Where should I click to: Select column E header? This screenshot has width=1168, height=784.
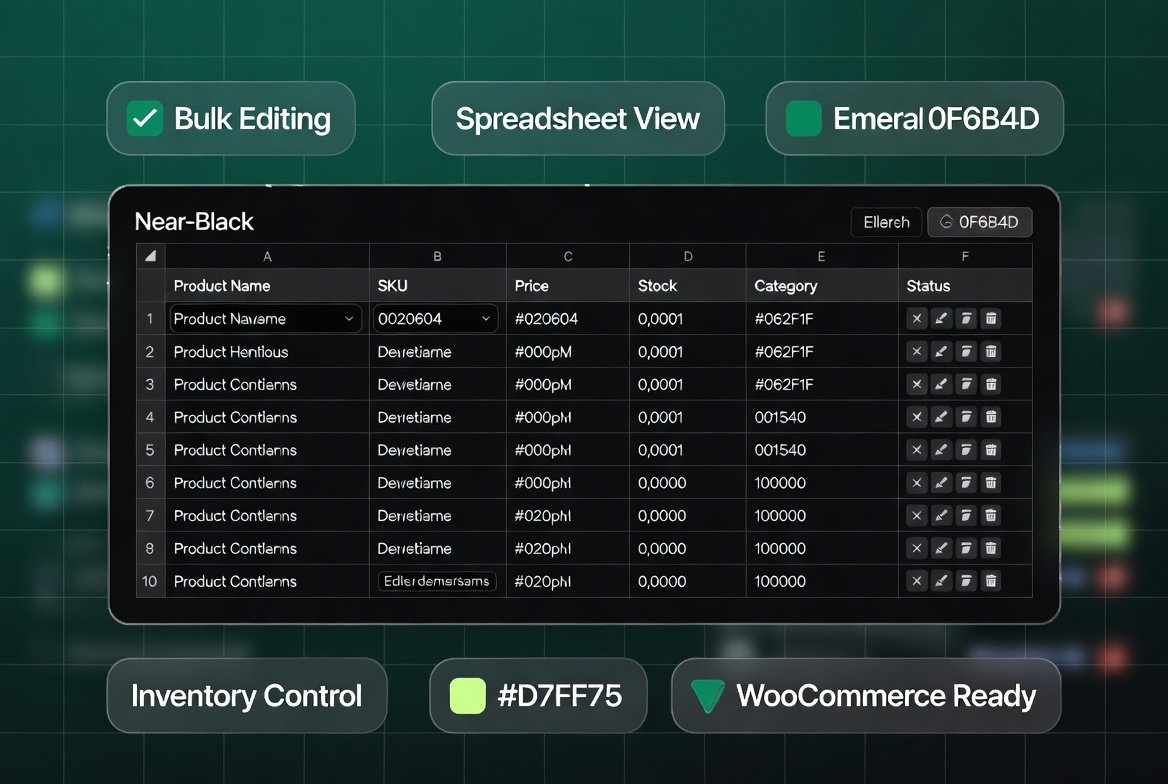point(822,256)
